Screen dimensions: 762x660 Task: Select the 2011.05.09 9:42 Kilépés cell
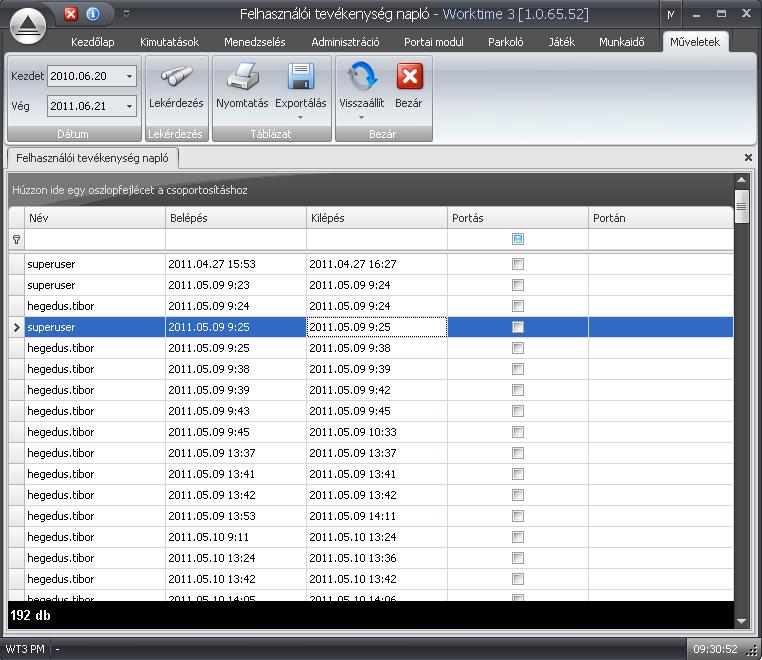(x=377, y=390)
